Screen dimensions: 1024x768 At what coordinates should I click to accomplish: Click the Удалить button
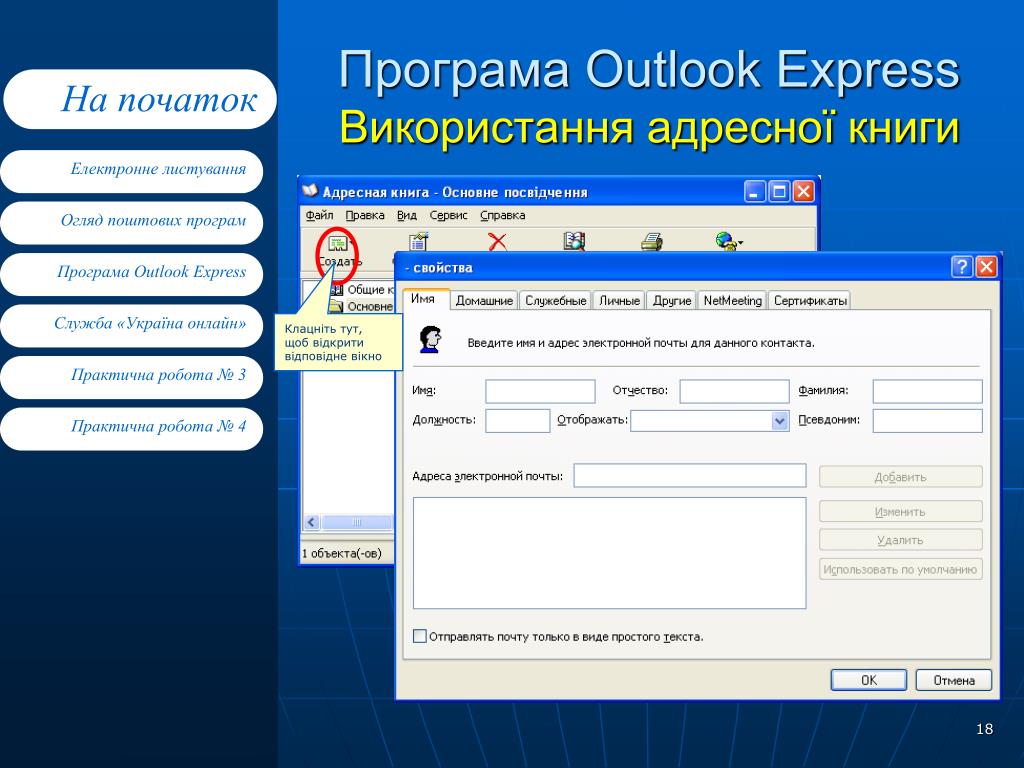click(x=901, y=540)
